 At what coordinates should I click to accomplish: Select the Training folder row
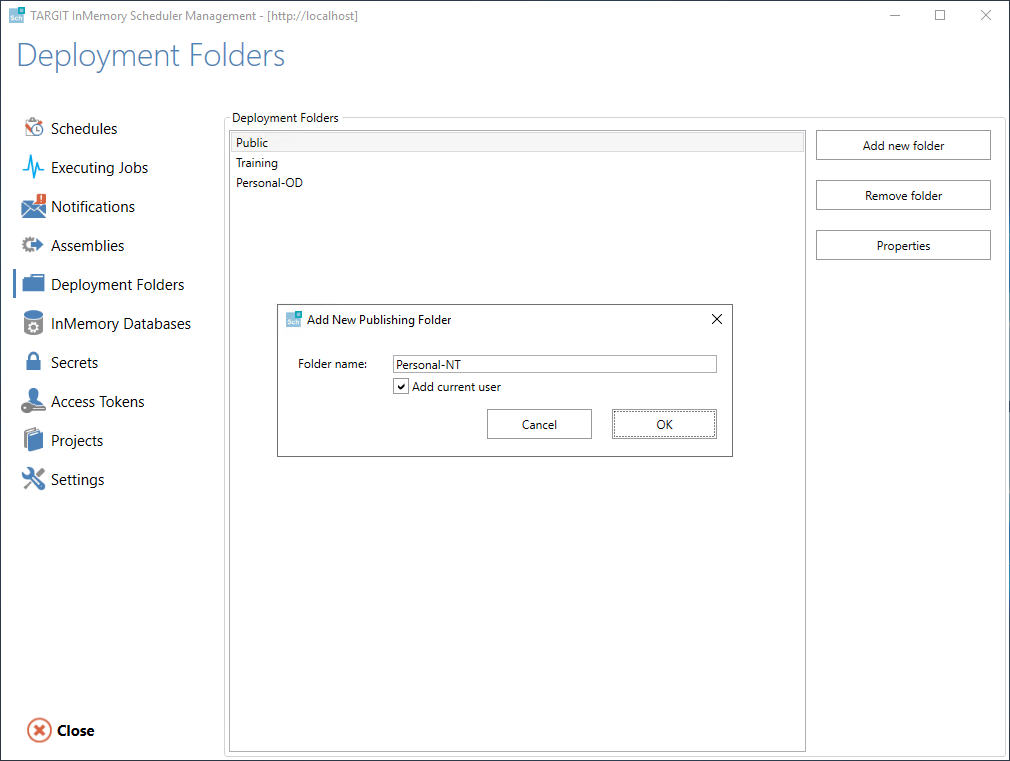point(517,162)
